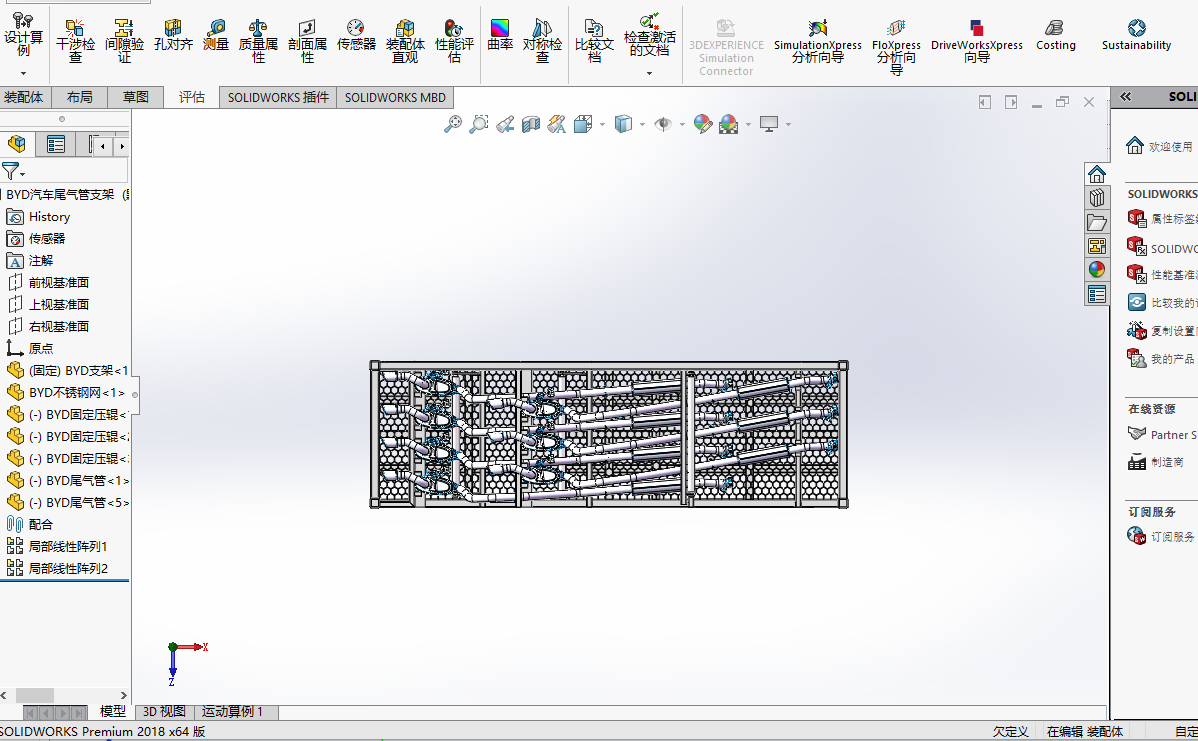Open the PropertyManager tab icon
Image resolution: width=1198 pixels, height=741 pixels.
click(56, 144)
